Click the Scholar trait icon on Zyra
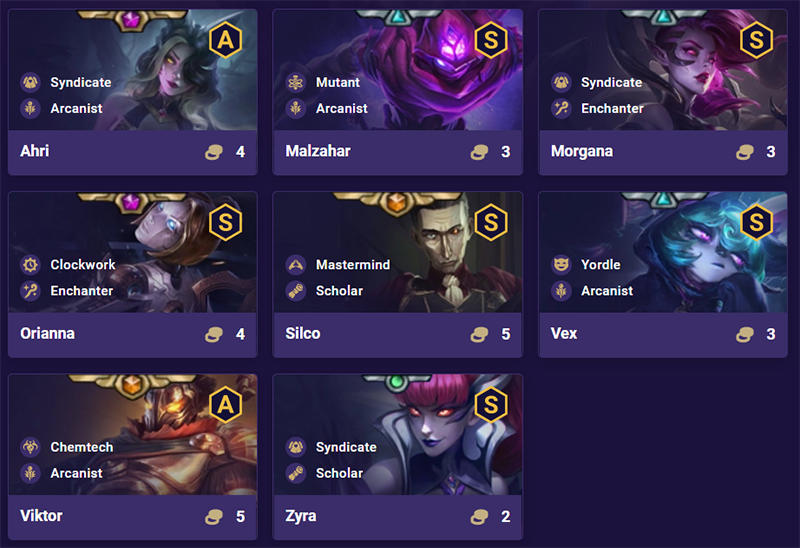This screenshot has height=548, width=800. 296,473
